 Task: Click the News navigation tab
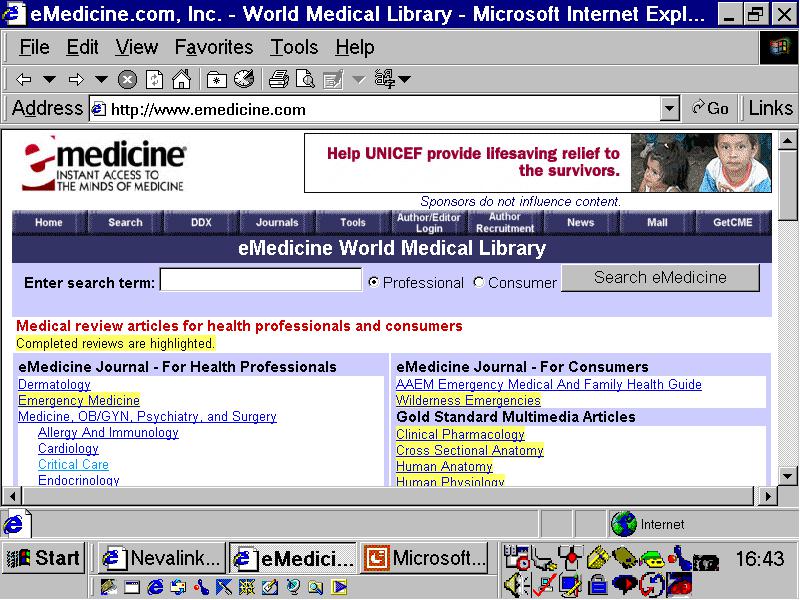(581, 222)
